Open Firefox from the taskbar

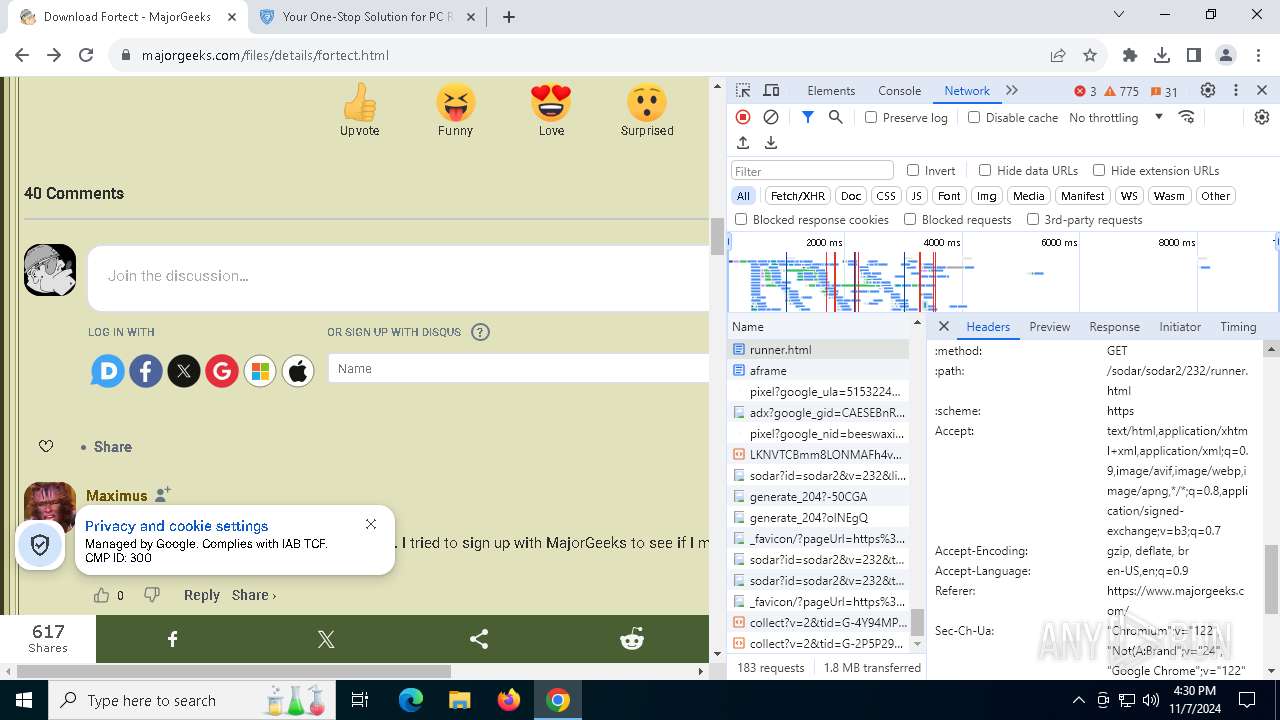[508, 700]
